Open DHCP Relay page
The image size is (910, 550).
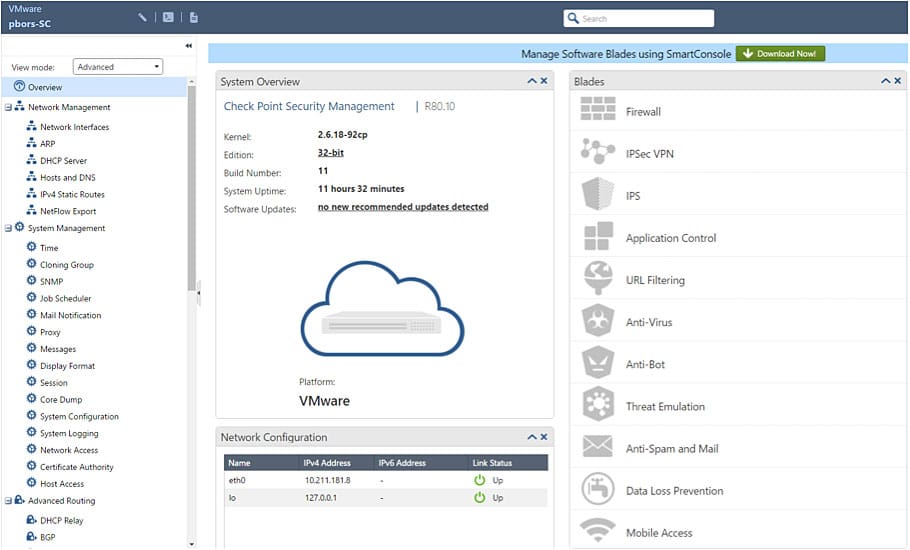click(x=62, y=520)
